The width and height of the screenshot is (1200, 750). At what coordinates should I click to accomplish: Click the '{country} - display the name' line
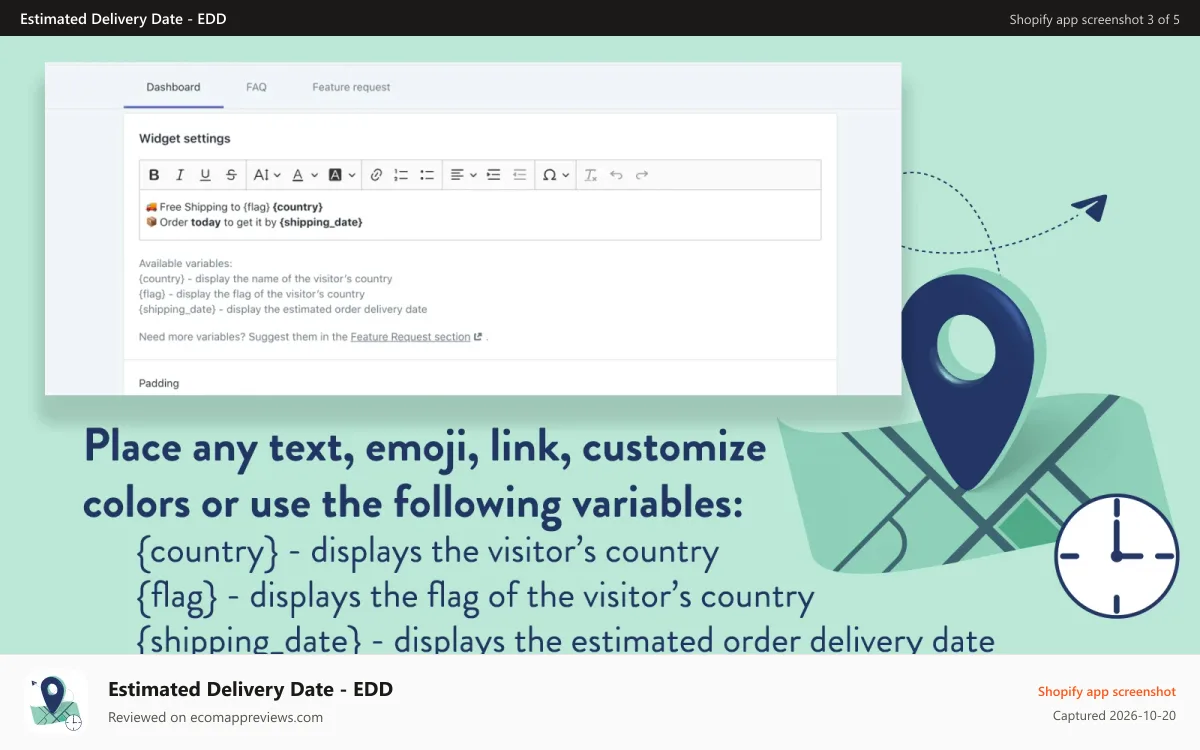[x=265, y=279]
